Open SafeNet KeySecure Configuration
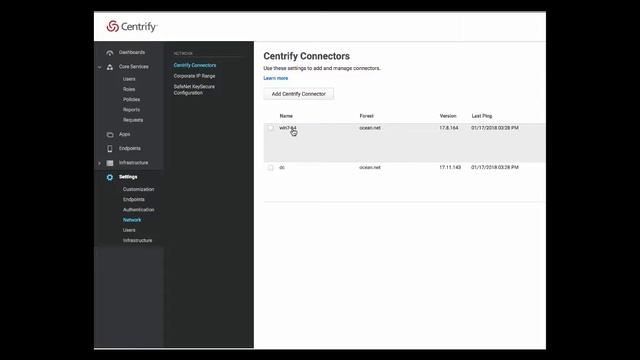The height and width of the screenshot is (360, 640). (194, 90)
